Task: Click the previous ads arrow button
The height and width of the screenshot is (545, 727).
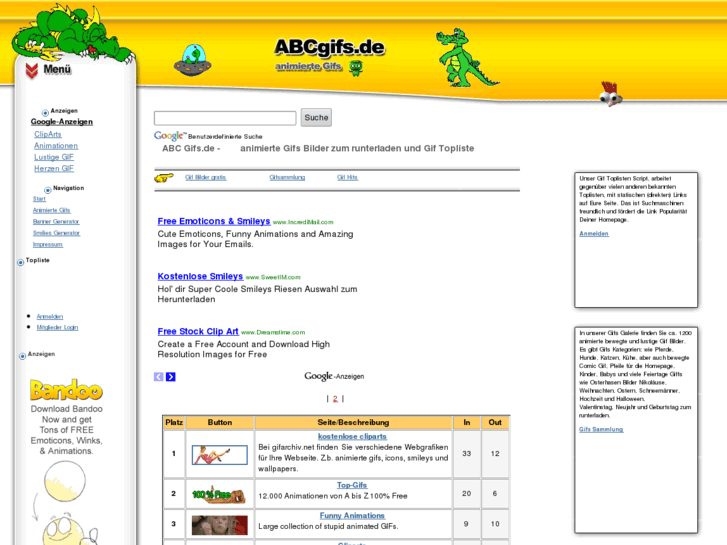Action: [x=159, y=377]
